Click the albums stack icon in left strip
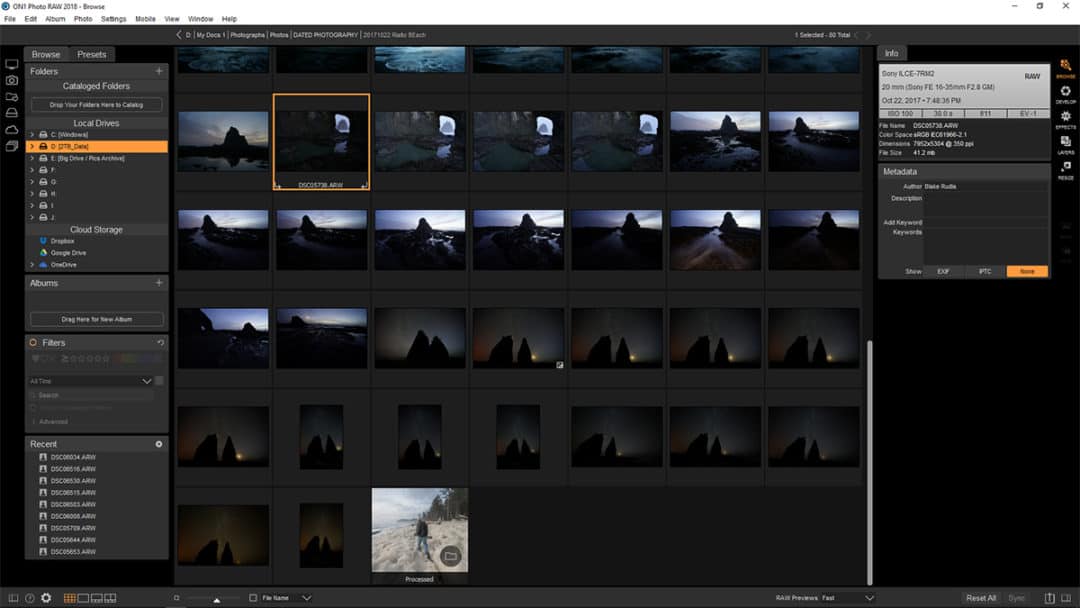The width and height of the screenshot is (1080, 608). click(12, 146)
